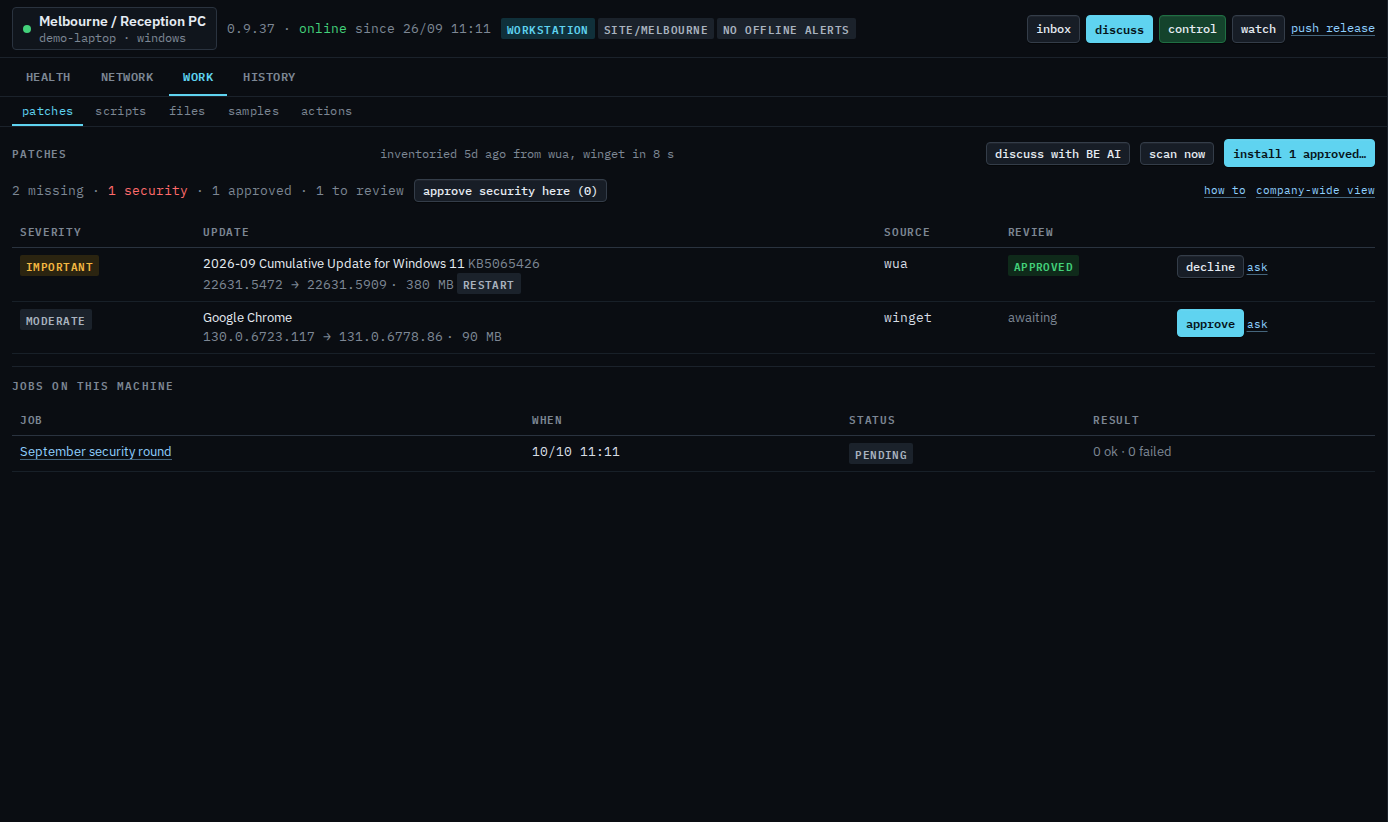Click the PENDING status badge

click(x=881, y=455)
